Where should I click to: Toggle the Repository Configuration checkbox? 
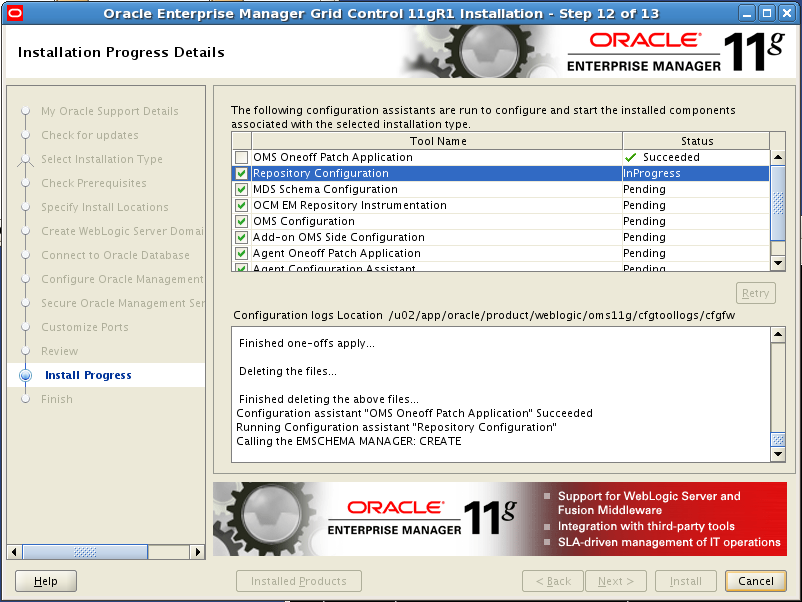click(x=241, y=173)
